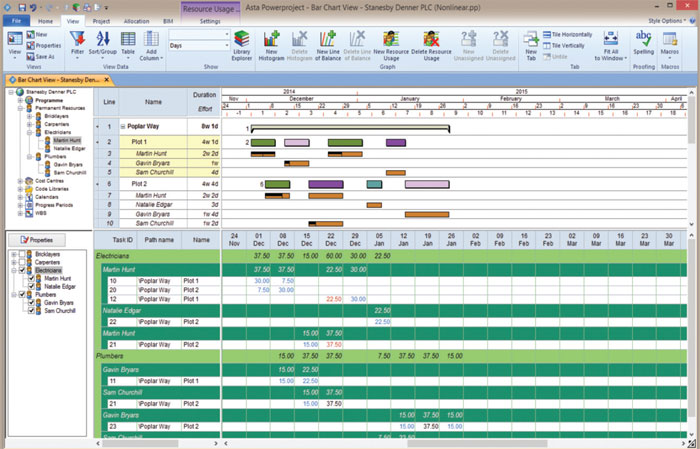Viewport: 700px width, 449px height.
Task: Click the purple Plot 1 task bar
Action: (395, 142)
